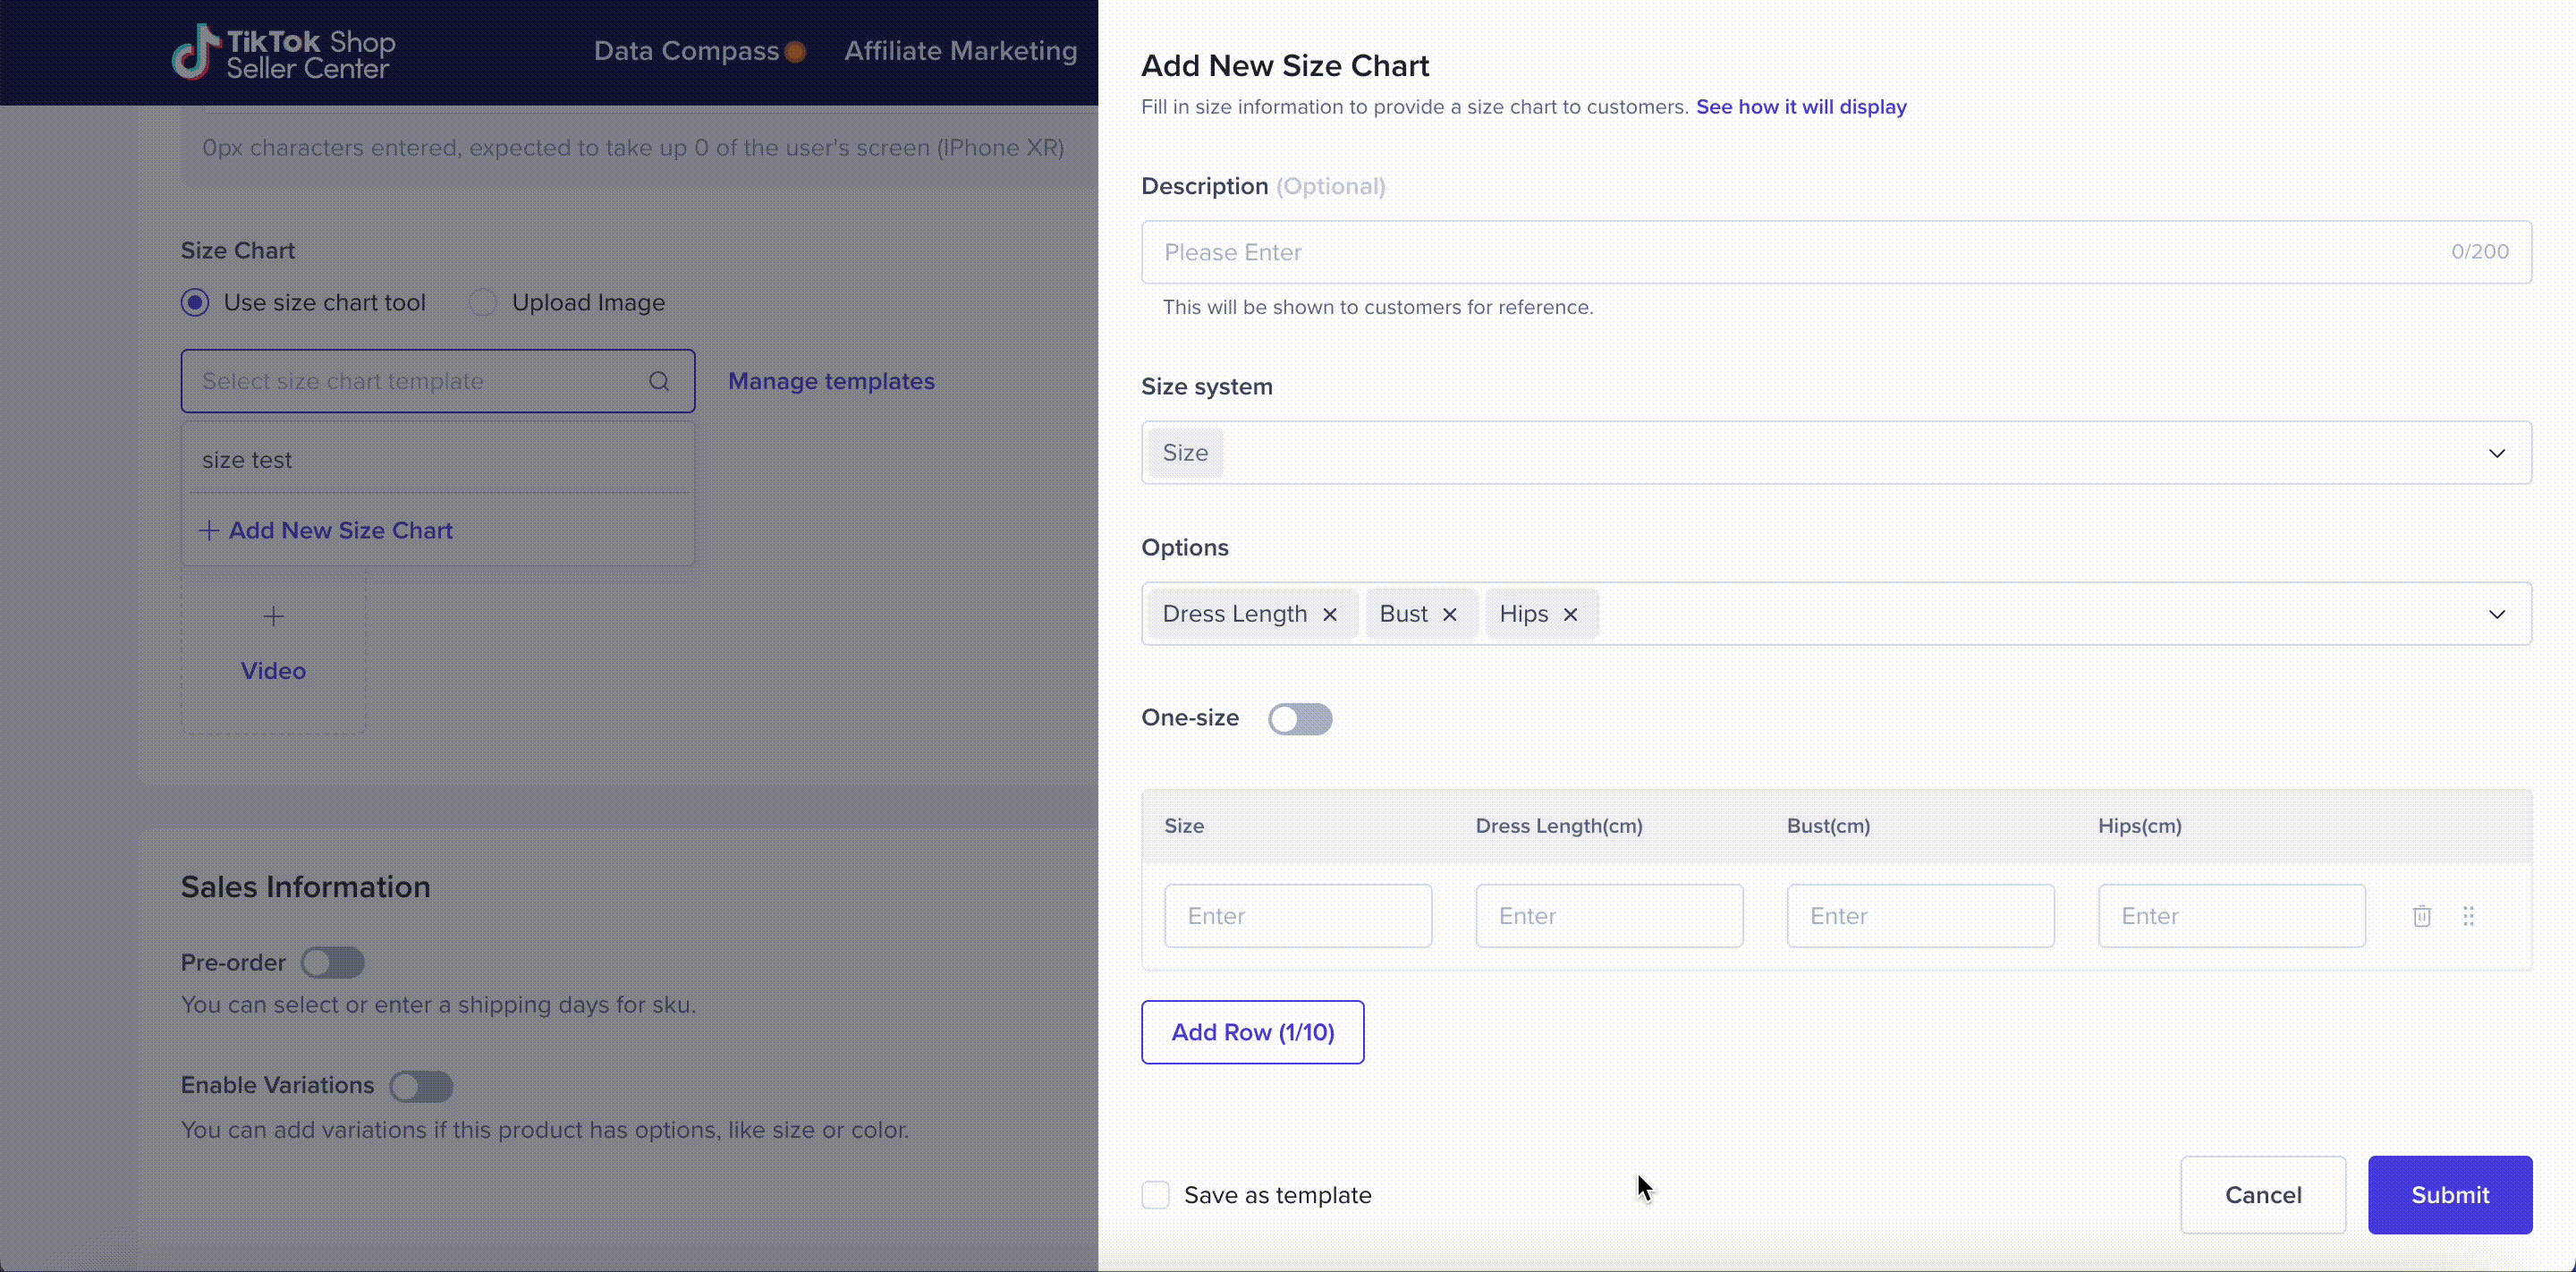Click the Submit button
The height and width of the screenshot is (1272, 2576).
[2449, 1195]
